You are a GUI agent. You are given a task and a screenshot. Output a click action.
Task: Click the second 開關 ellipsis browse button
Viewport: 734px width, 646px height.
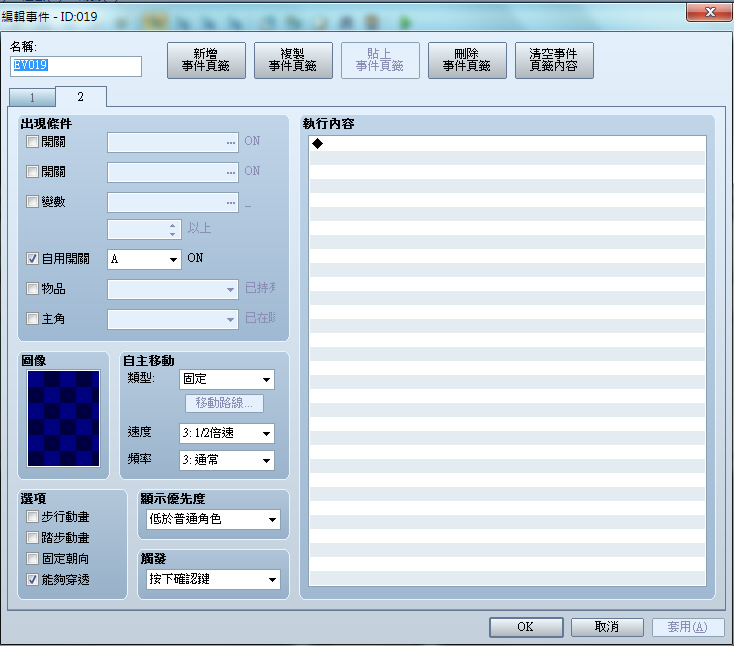tap(231, 172)
